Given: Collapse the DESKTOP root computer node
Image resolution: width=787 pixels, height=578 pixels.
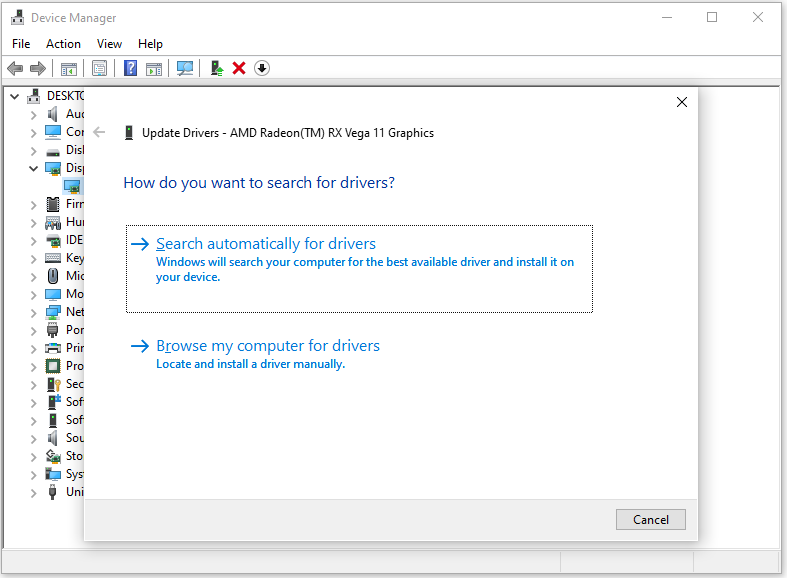Looking at the screenshot, I should coord(15,96).
